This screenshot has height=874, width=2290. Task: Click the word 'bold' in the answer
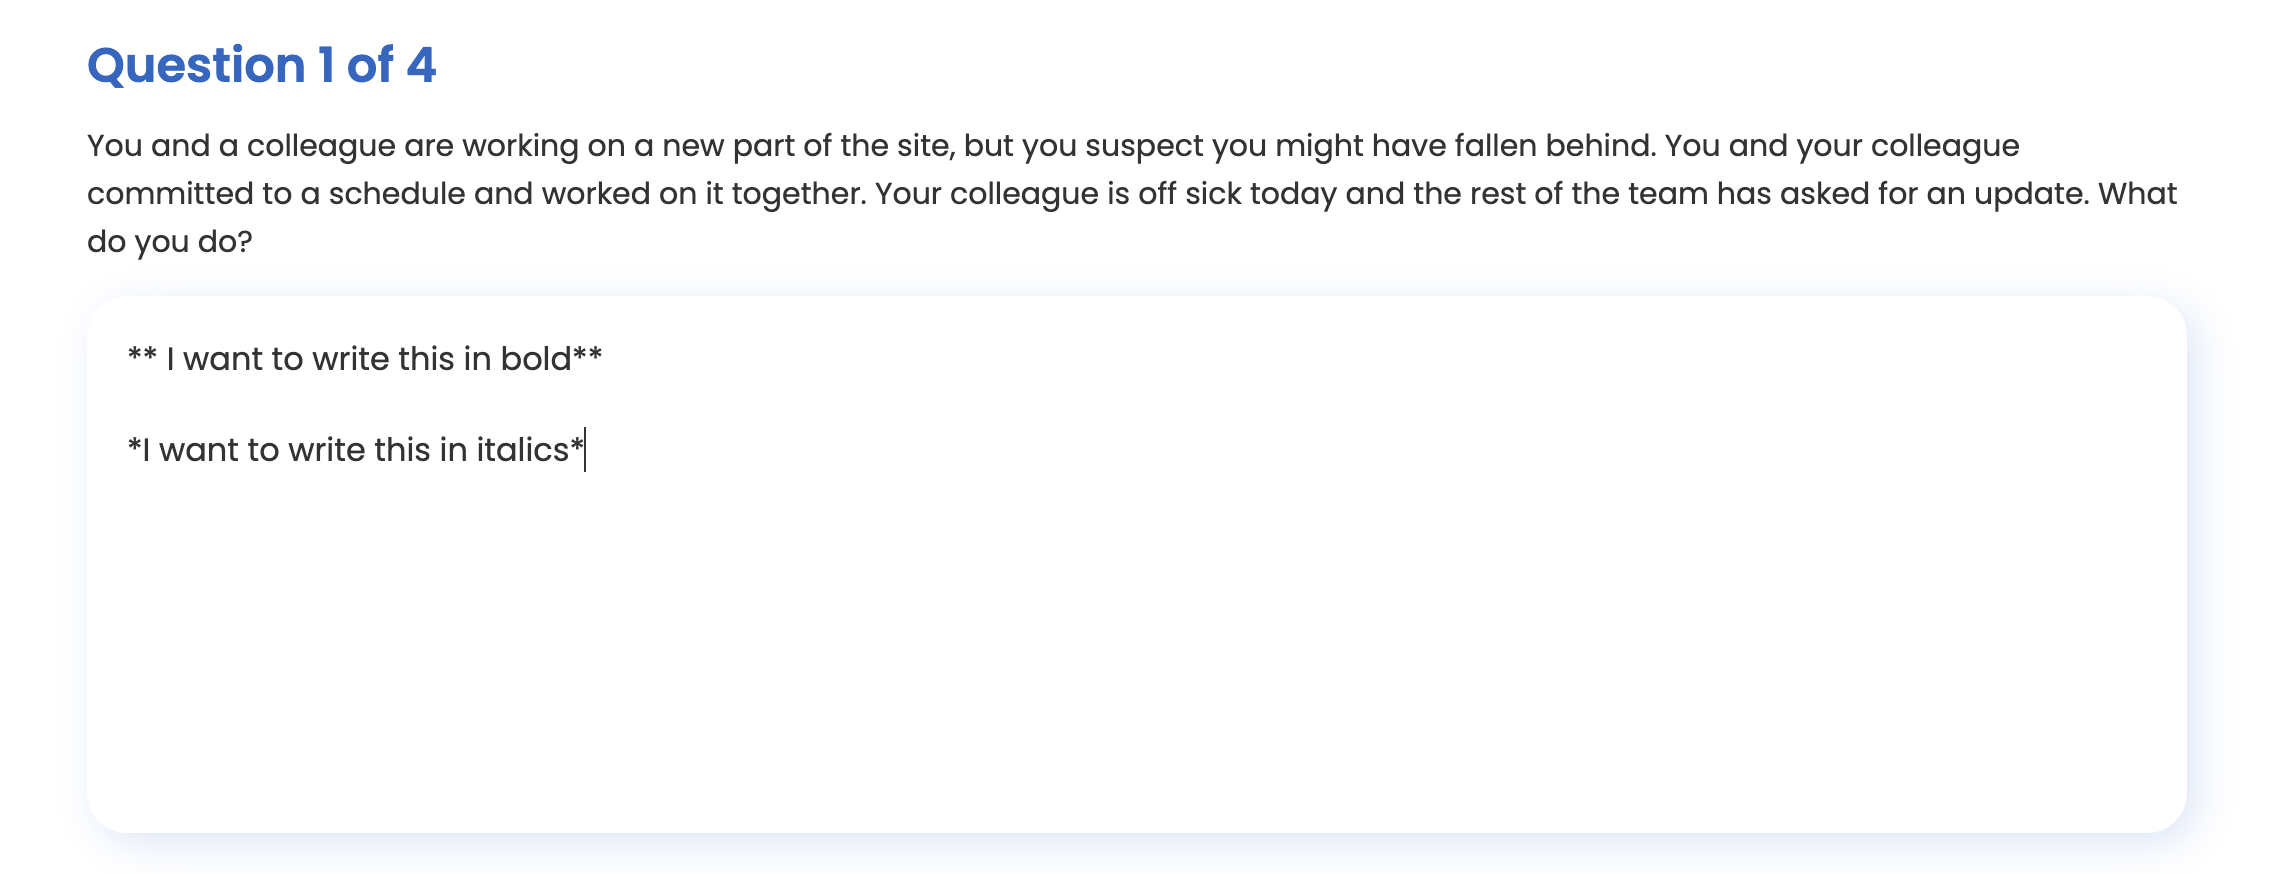pyautogui.click(x=536, y=359)
